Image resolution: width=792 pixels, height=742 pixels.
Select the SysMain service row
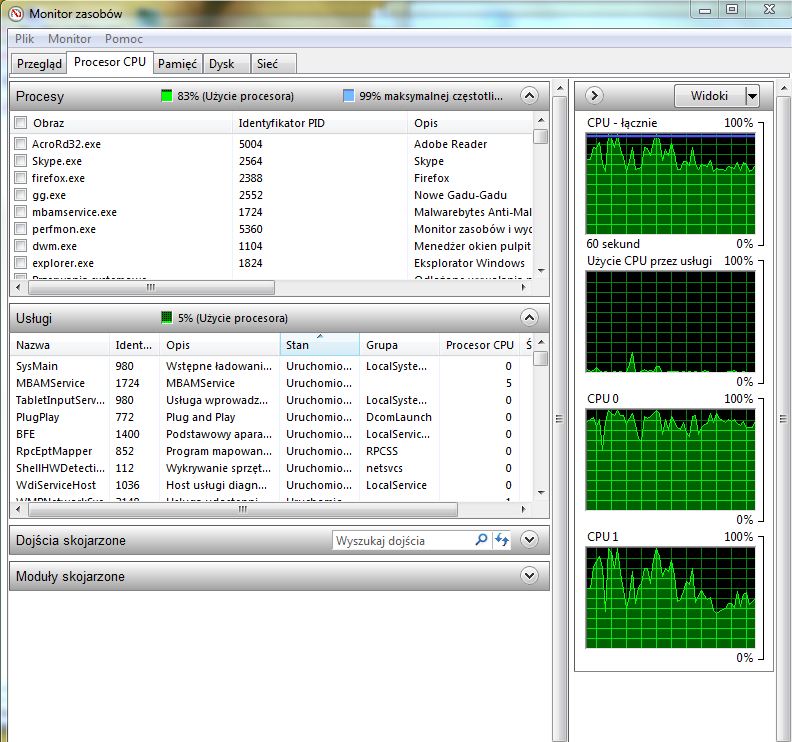point(272,366)
